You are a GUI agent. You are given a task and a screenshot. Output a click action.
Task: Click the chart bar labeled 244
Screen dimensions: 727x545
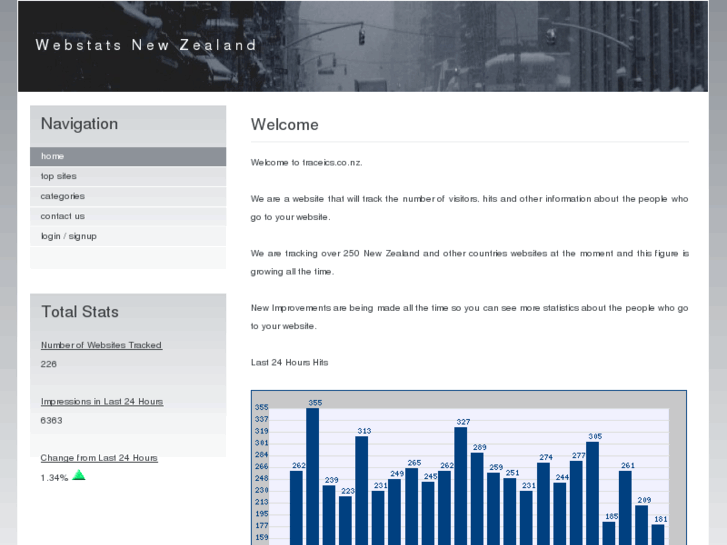tap(560, 514)
